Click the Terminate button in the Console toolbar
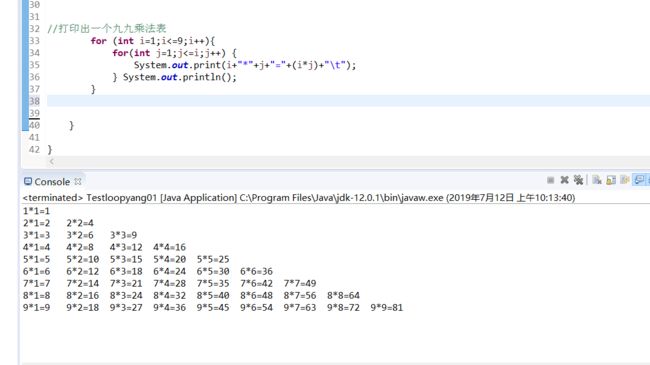 click(x=551, y=180)
